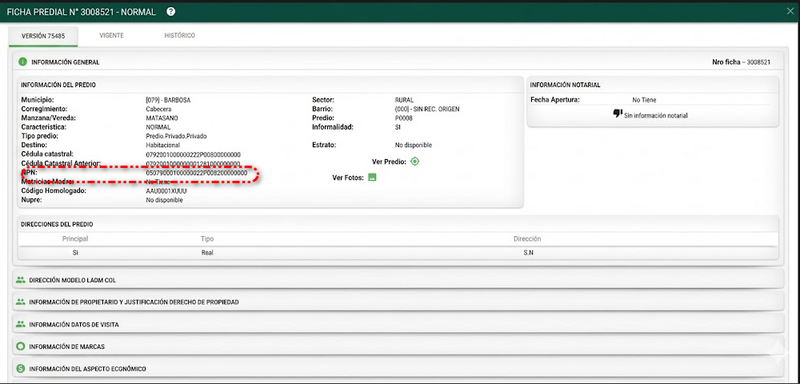The height and width of the screenshot is (384, 800).
Task: Click the Dirección column header
Action: (527, 239)
